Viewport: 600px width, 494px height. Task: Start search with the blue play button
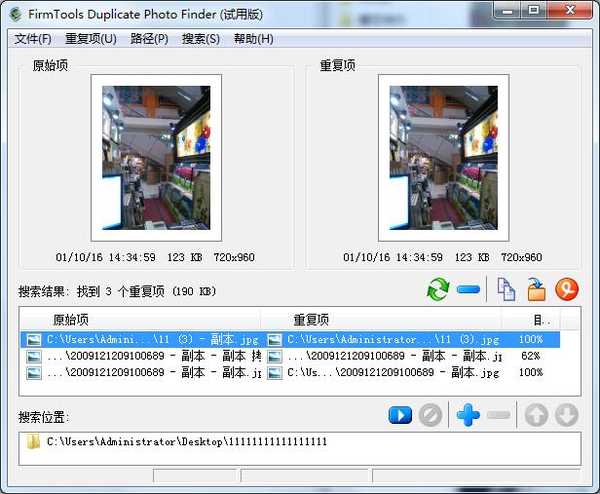pyautogui.click(x=400, y=415)
